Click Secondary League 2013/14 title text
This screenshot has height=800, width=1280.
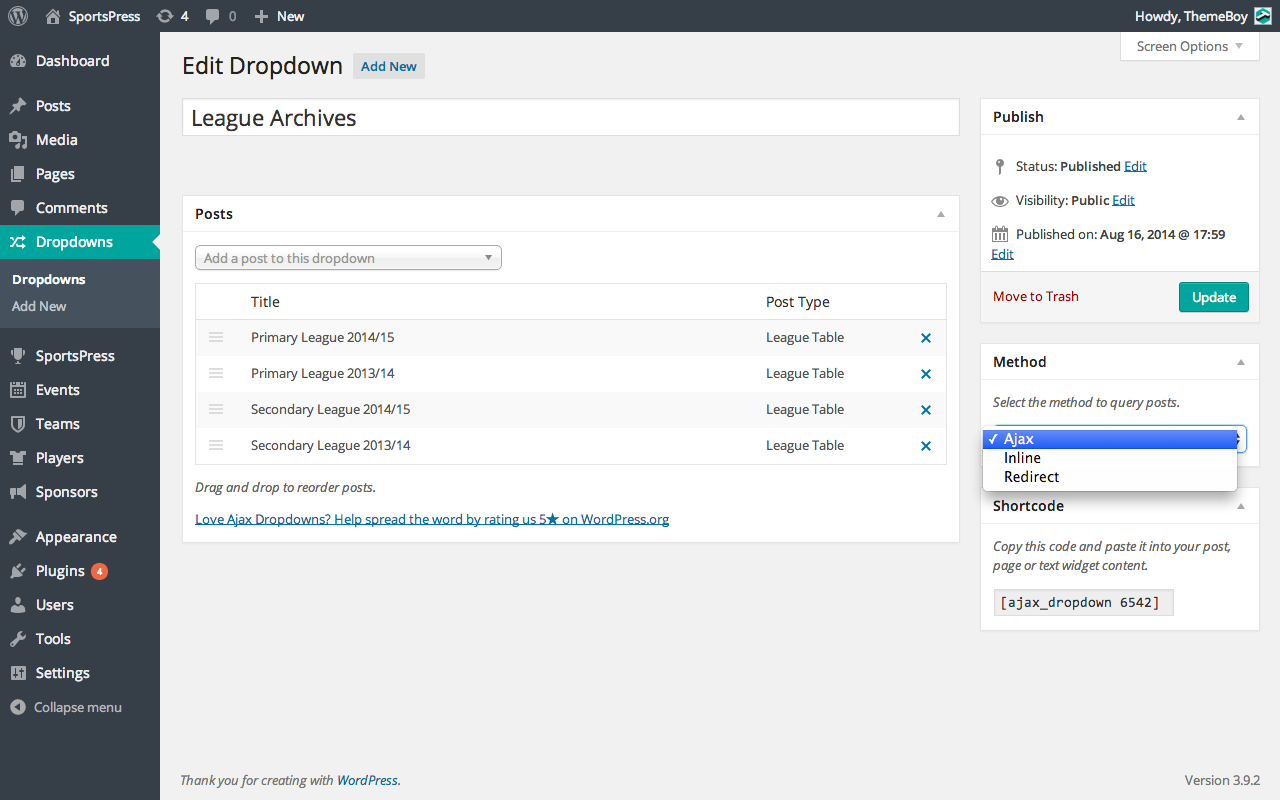click(x=330, y=445)
